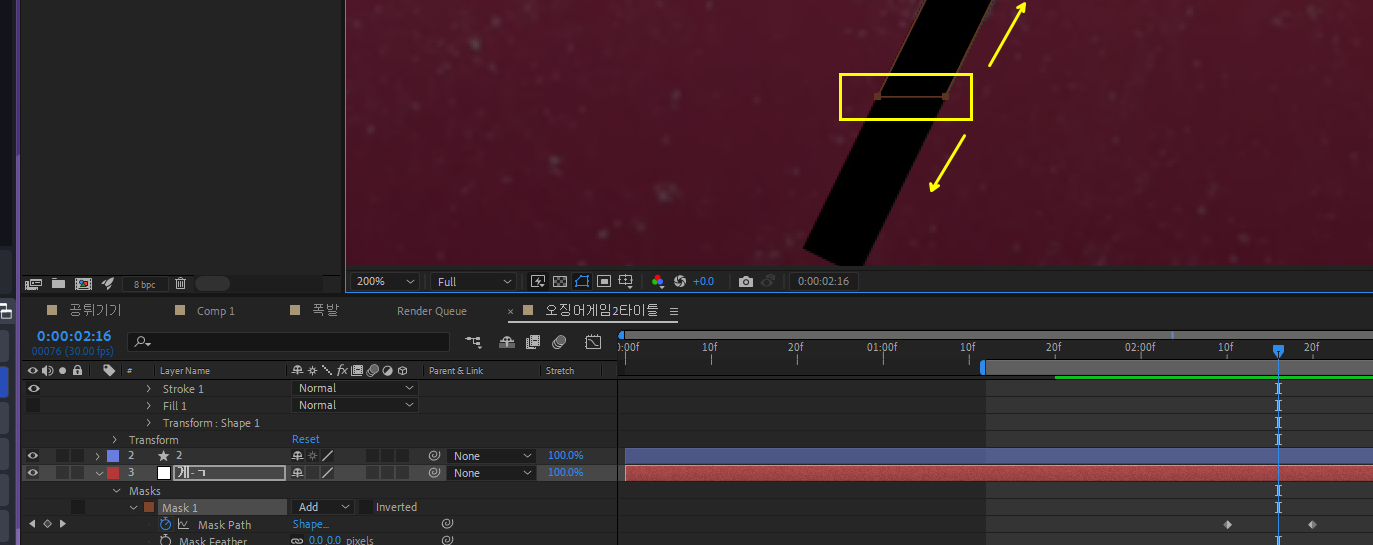Hide Stroke 1 with its eye icon
The width and height of the screenshot is (1373, 545).
(33, 388)
